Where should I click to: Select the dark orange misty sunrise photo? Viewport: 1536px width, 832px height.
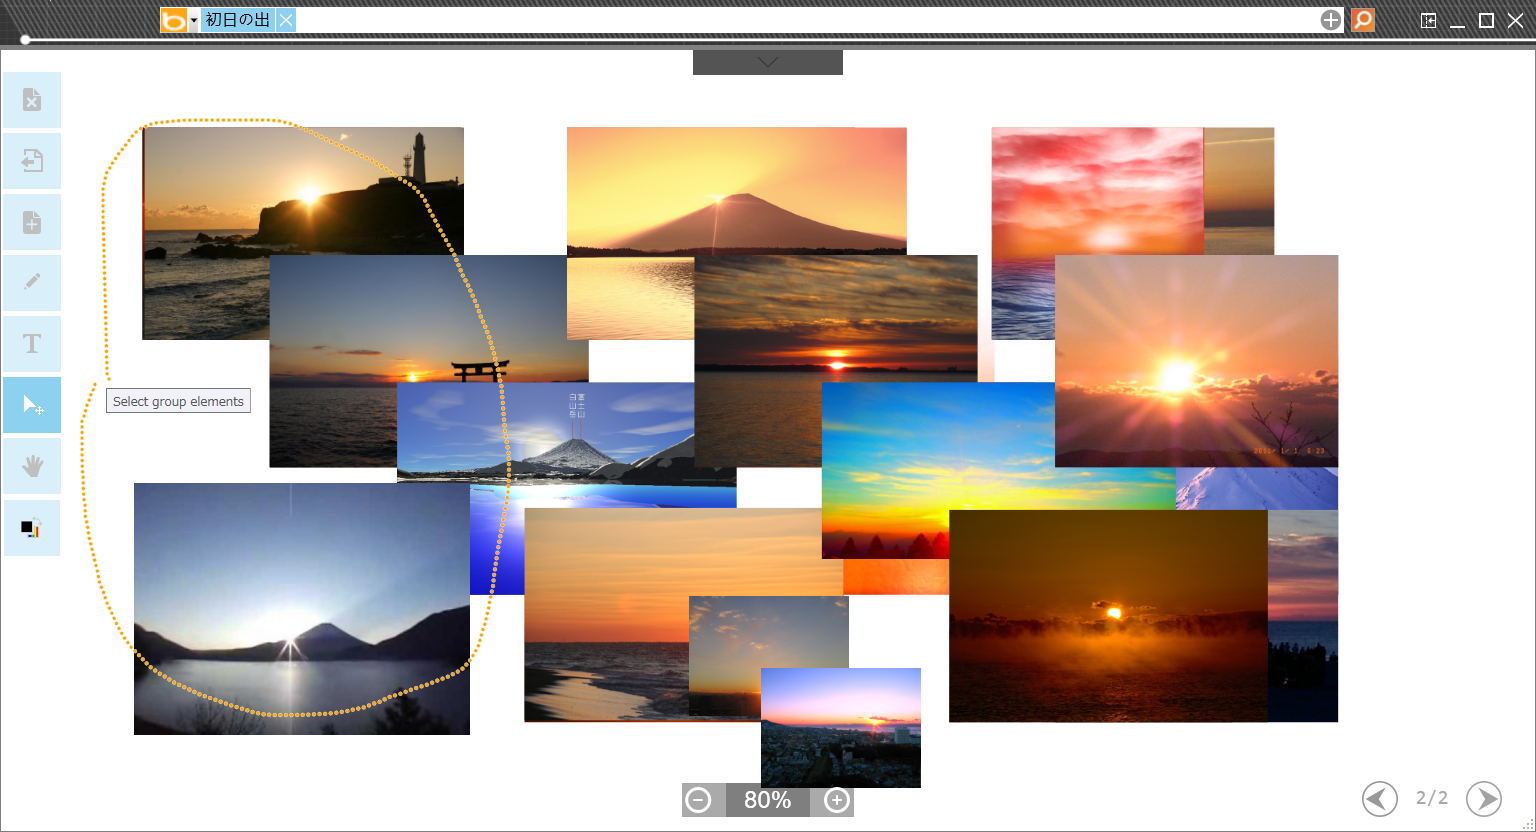[x=1108, y=616]
